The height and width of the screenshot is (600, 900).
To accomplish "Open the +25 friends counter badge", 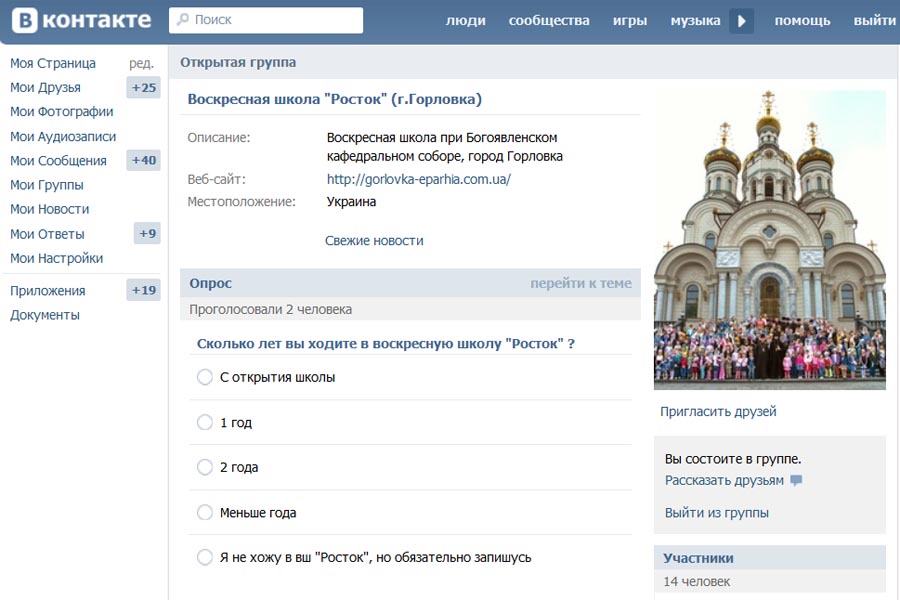I will point(144,88).
